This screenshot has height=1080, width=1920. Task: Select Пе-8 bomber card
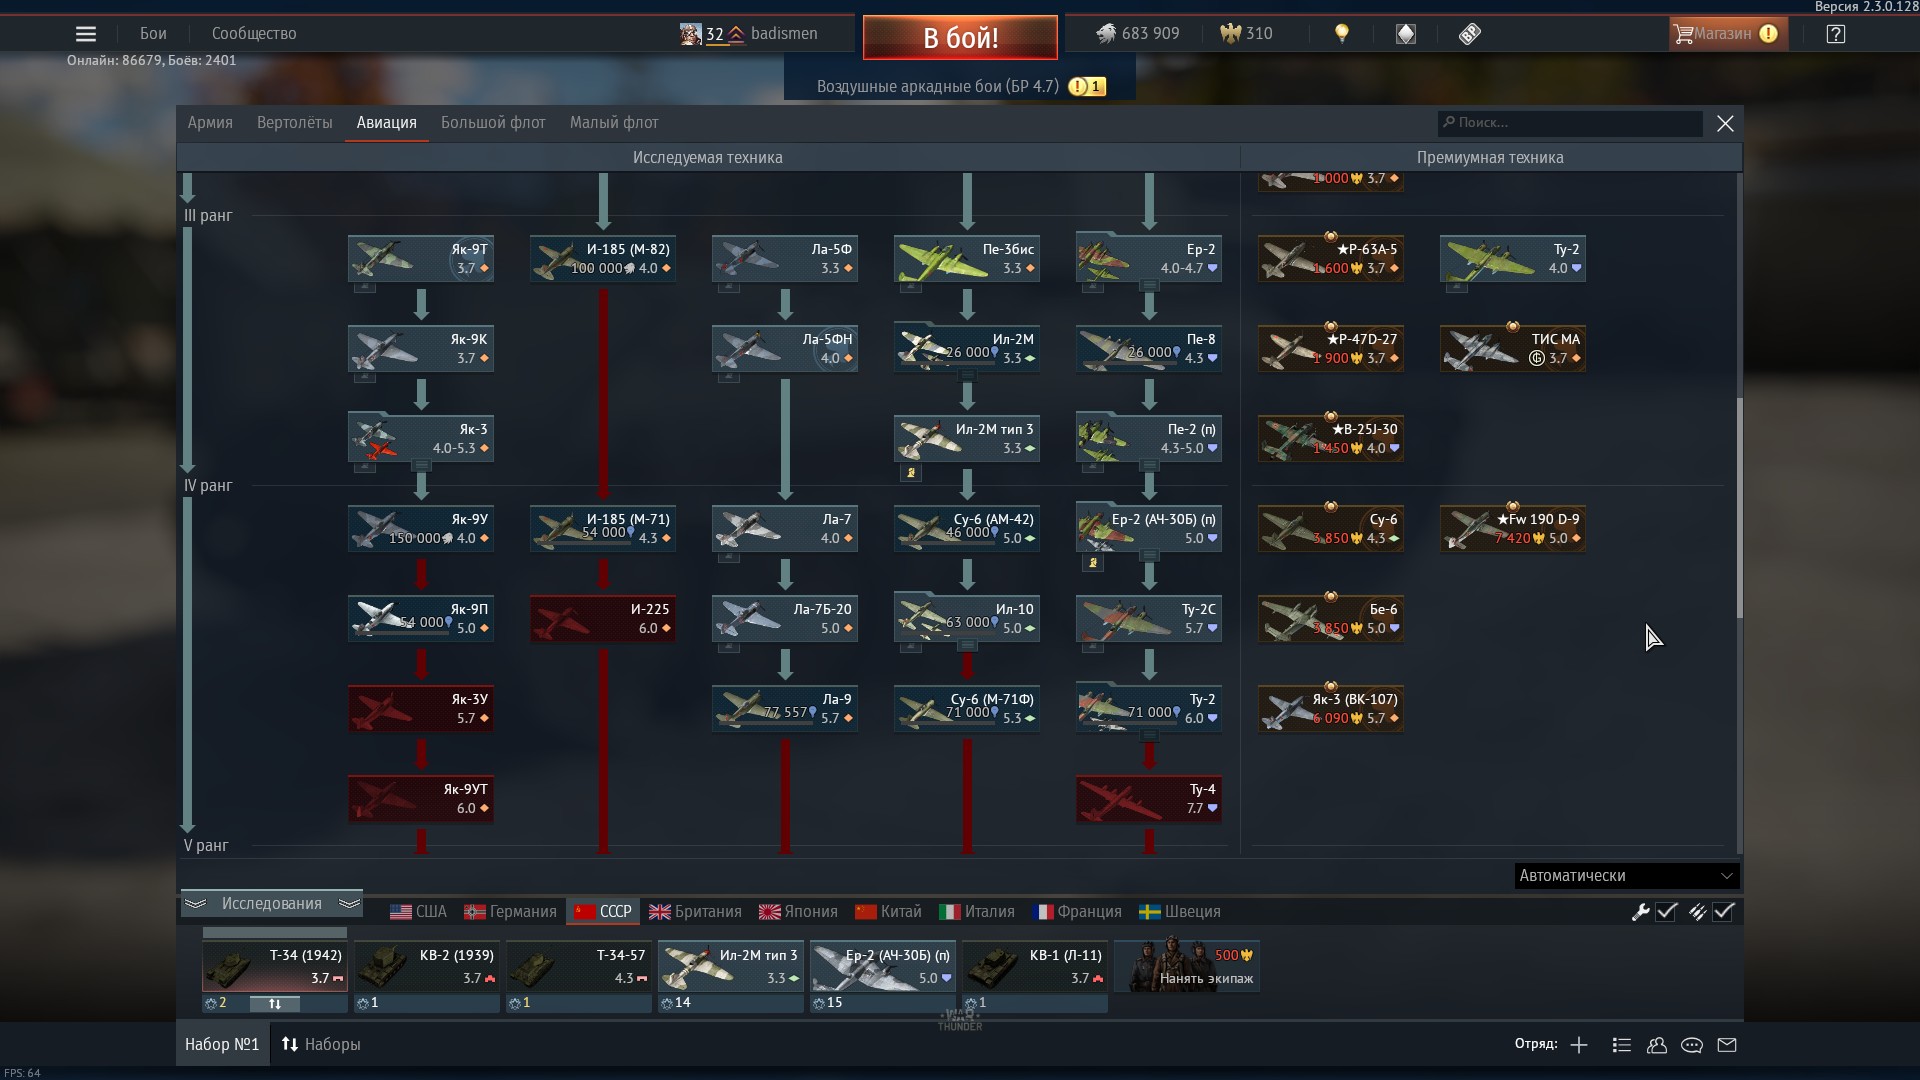point(1149,349)
